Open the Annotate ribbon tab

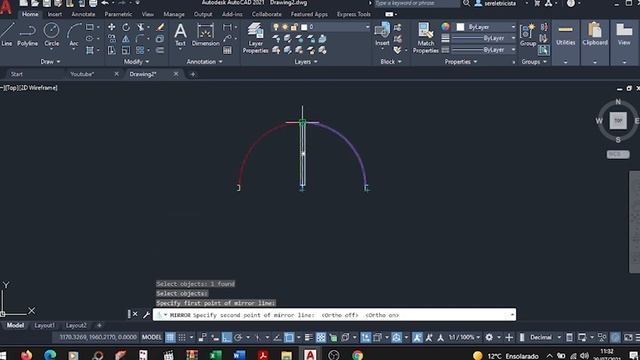click(83, 14)
